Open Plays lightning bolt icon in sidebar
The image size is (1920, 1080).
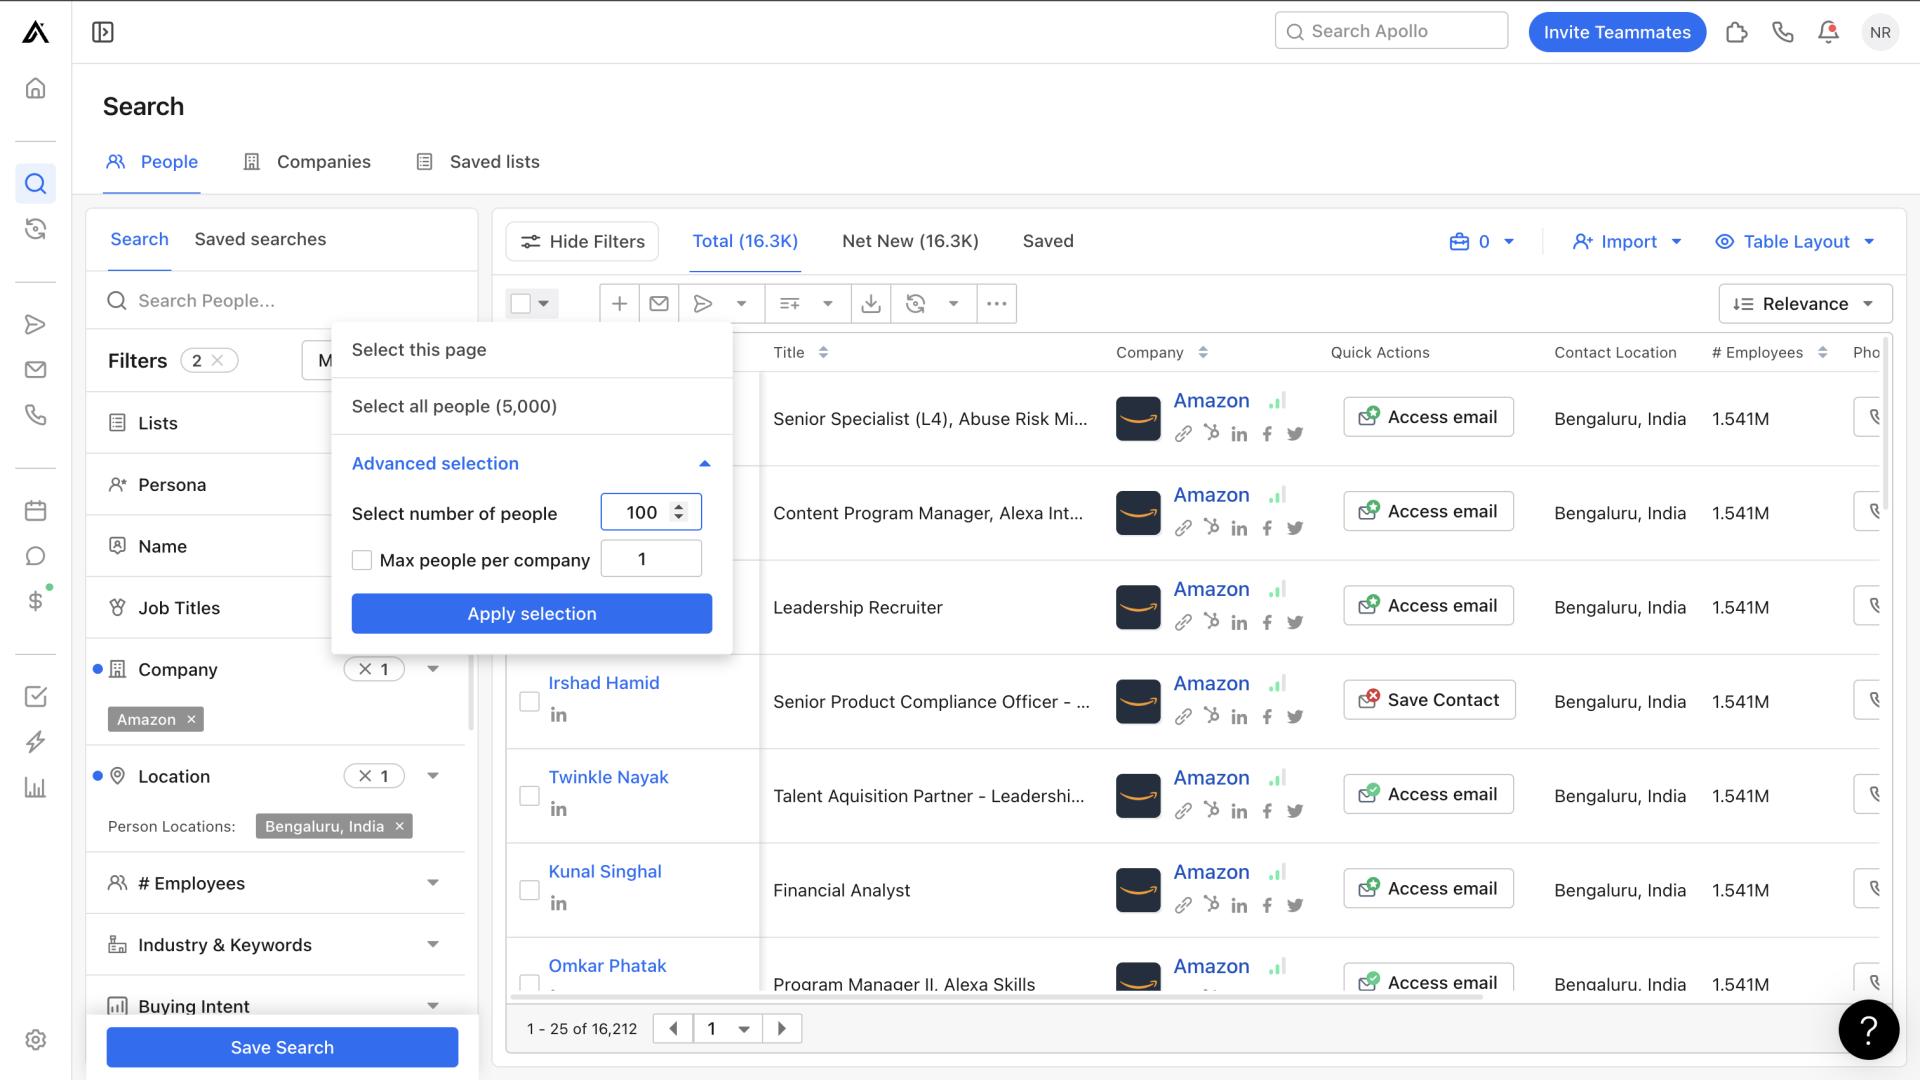tap(35, 742)
